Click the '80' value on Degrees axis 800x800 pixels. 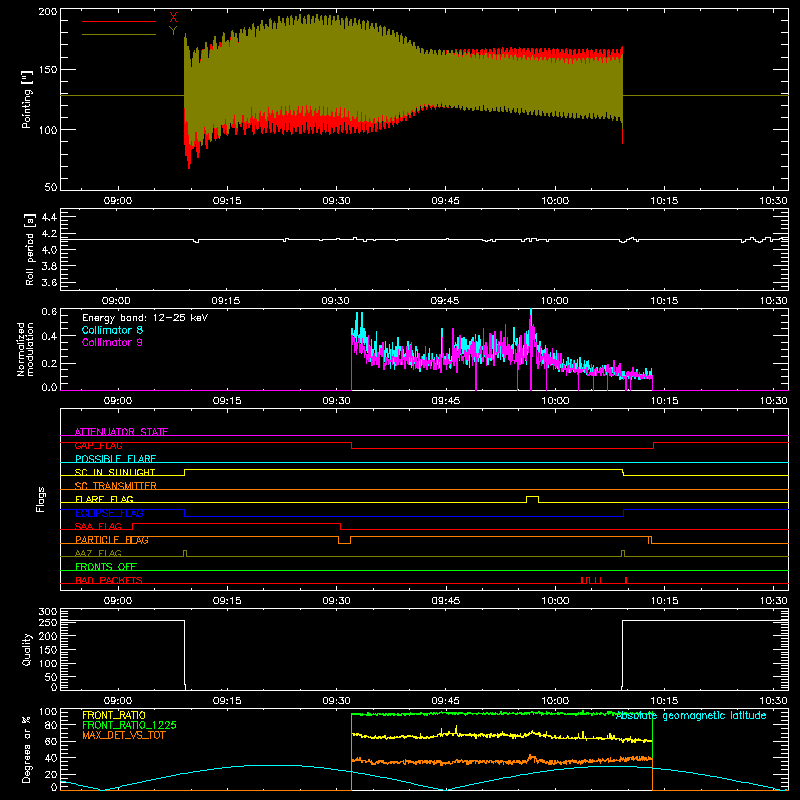pos(51,725)
